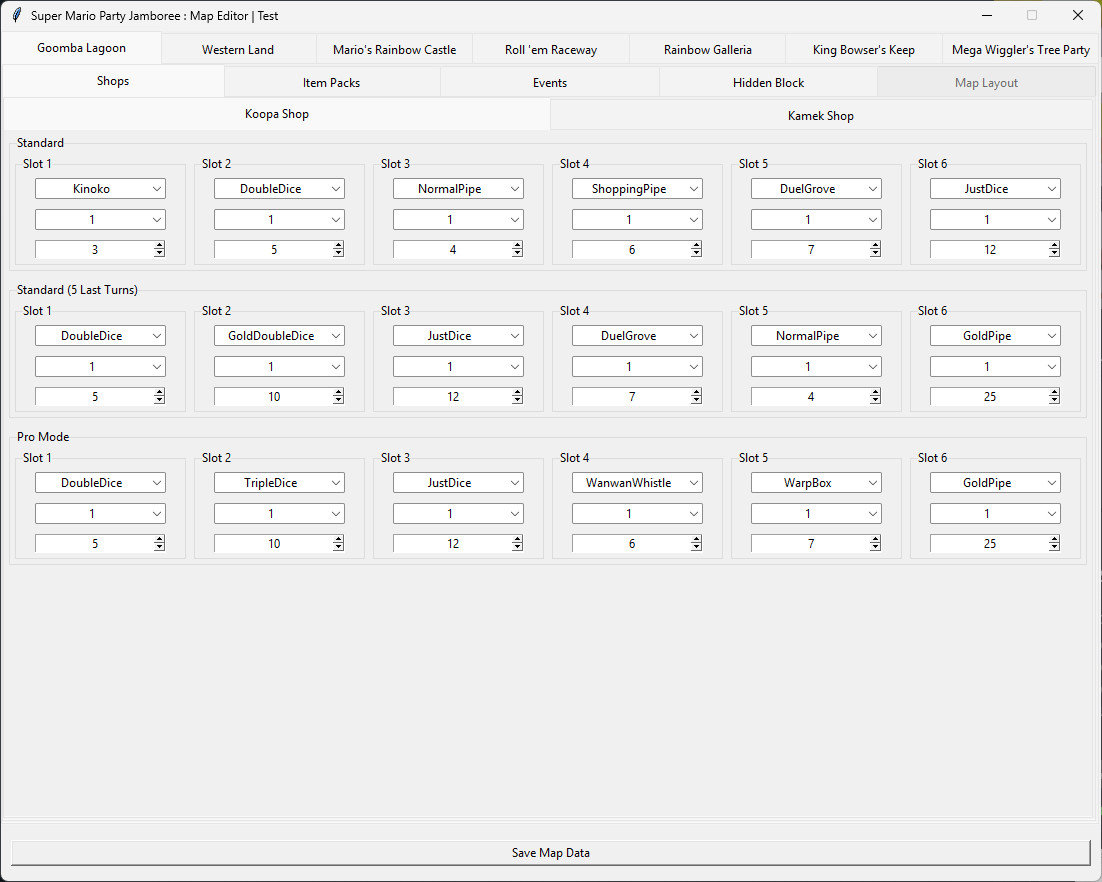Increment the JustDice price of 12 in Standard Slot 6
The width and height of the screenshot is (1102, 882).
click(1054, 245)
